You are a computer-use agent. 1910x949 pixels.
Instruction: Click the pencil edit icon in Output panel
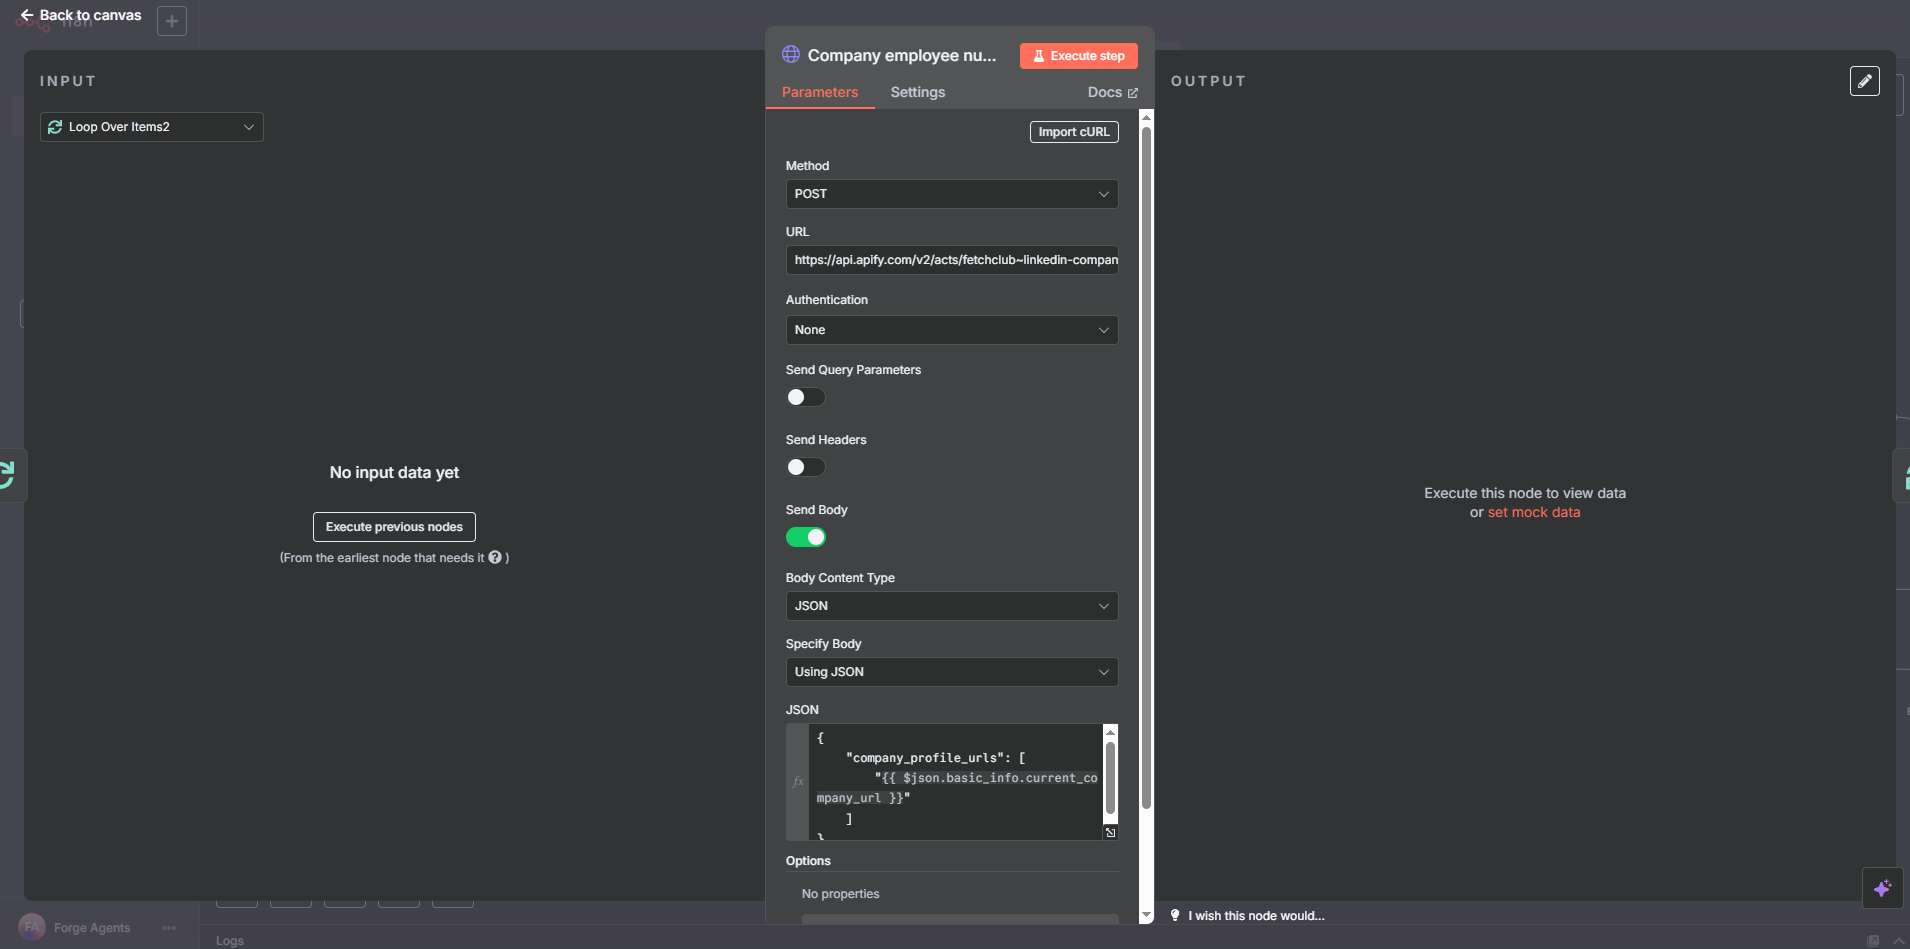tap(1864, 81)
